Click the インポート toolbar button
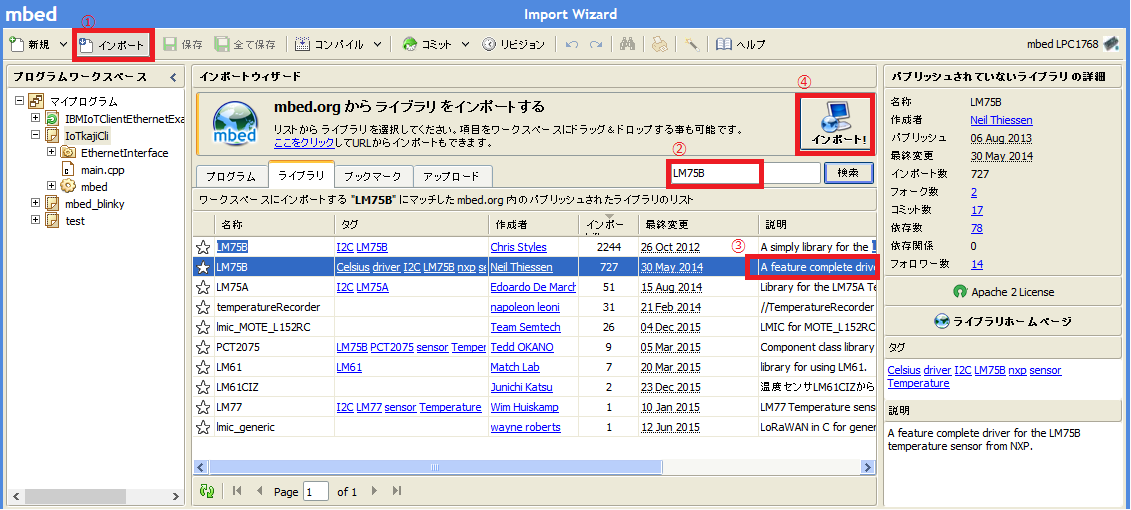Screen dimensions: 1131x510 point(113,45)
